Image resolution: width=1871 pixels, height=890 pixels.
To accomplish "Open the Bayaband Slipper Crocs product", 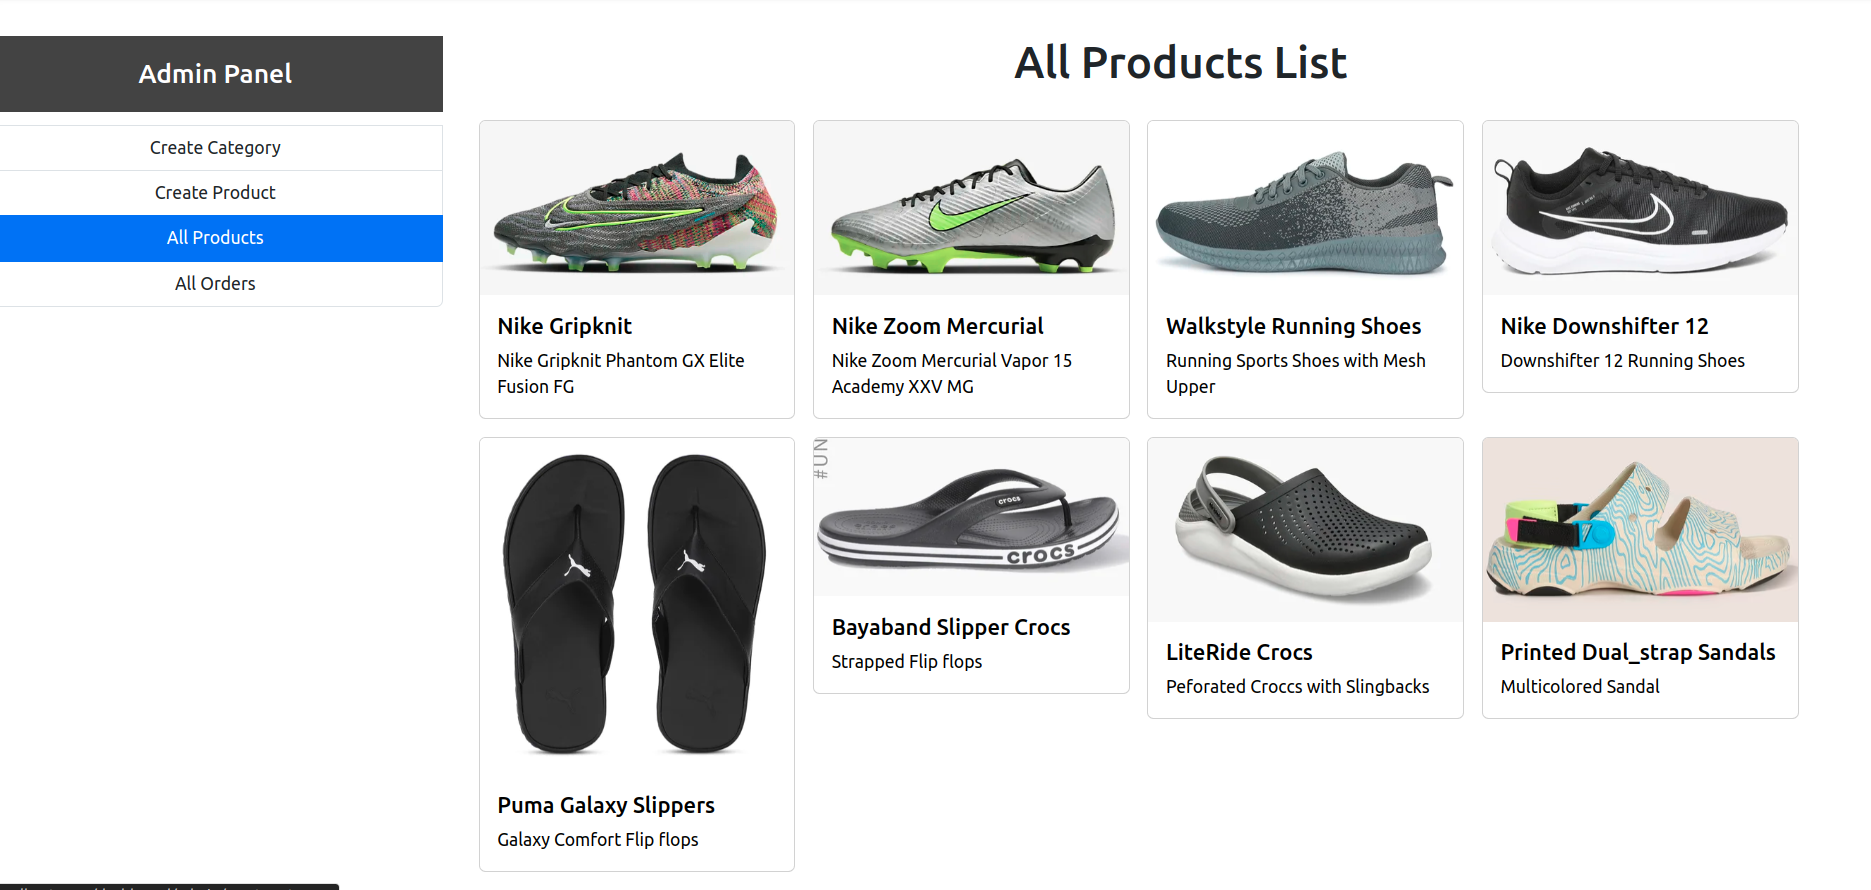I will [x=951, y=627].
